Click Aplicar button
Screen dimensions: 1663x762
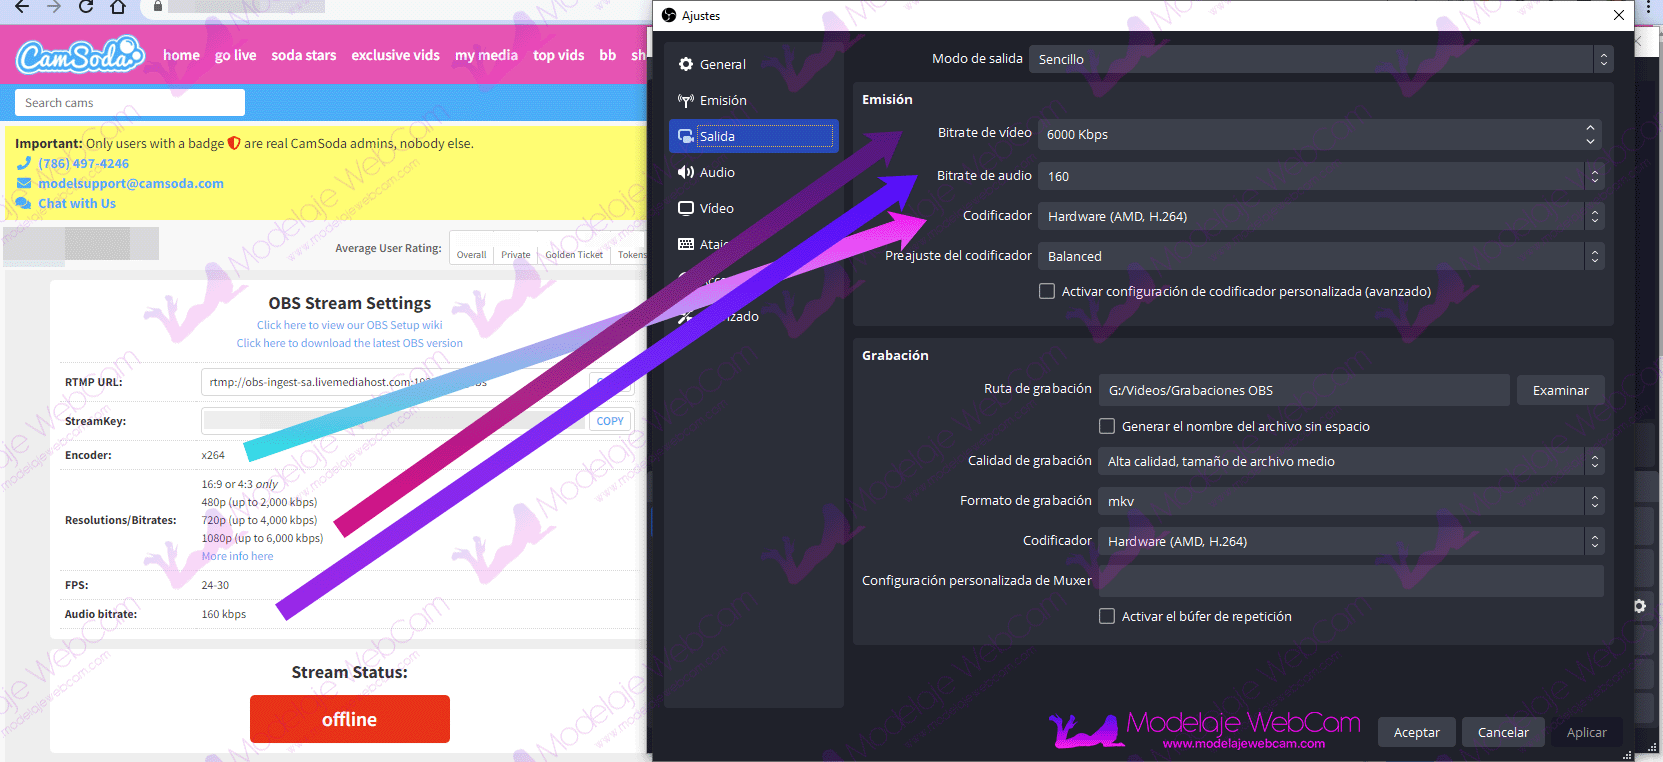pyautogui.click(x=1587, y=732)
